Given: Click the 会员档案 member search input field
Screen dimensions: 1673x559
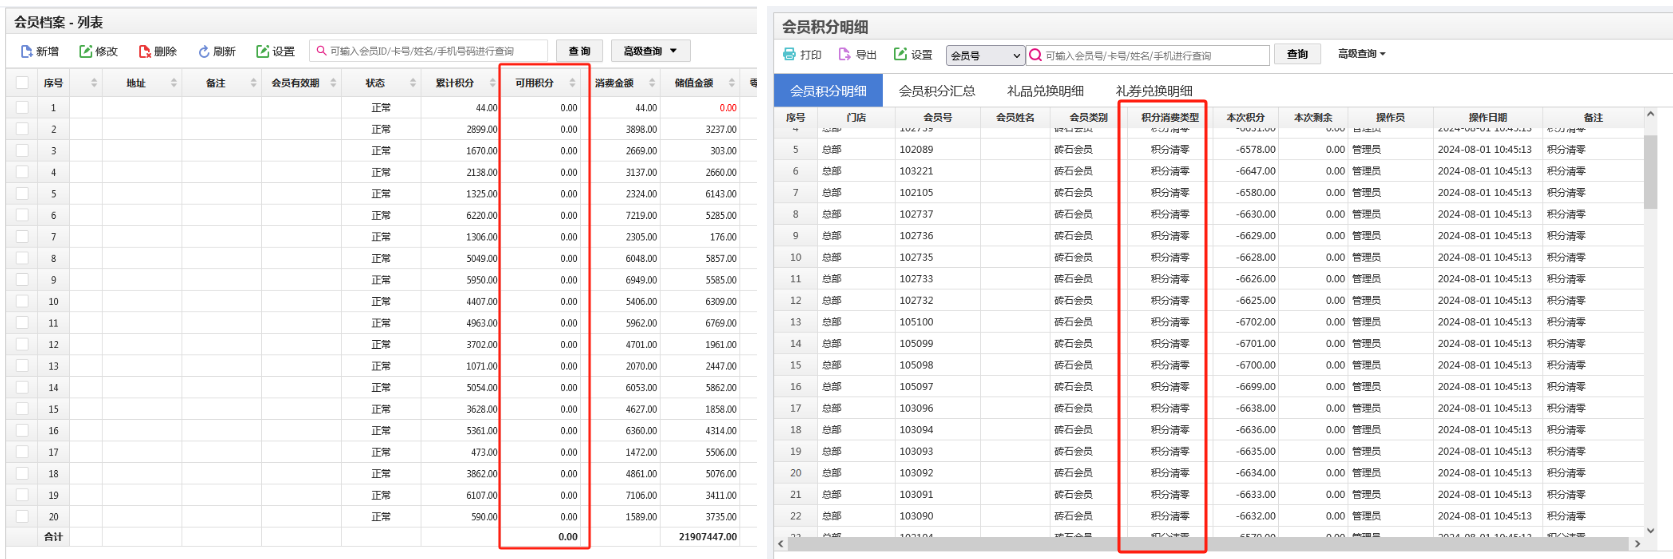Looking at the screenshot, I should [428, 51].
